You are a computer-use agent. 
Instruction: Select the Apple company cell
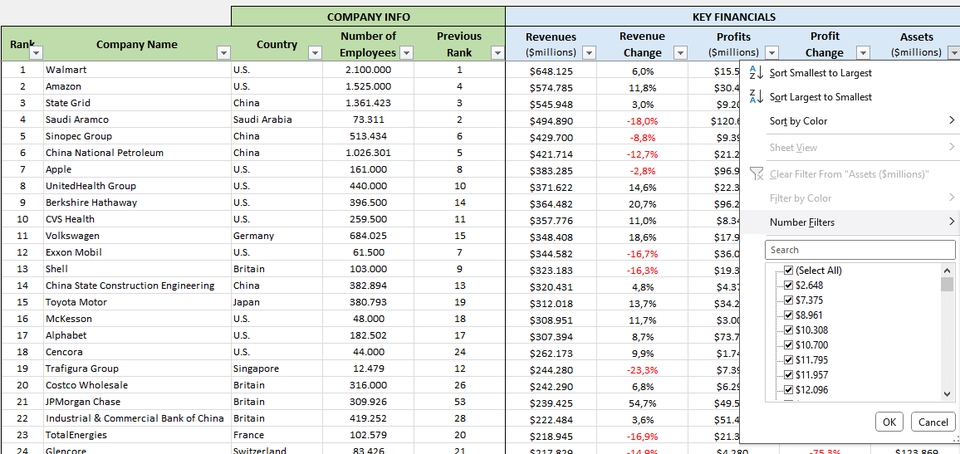point(137,169)
